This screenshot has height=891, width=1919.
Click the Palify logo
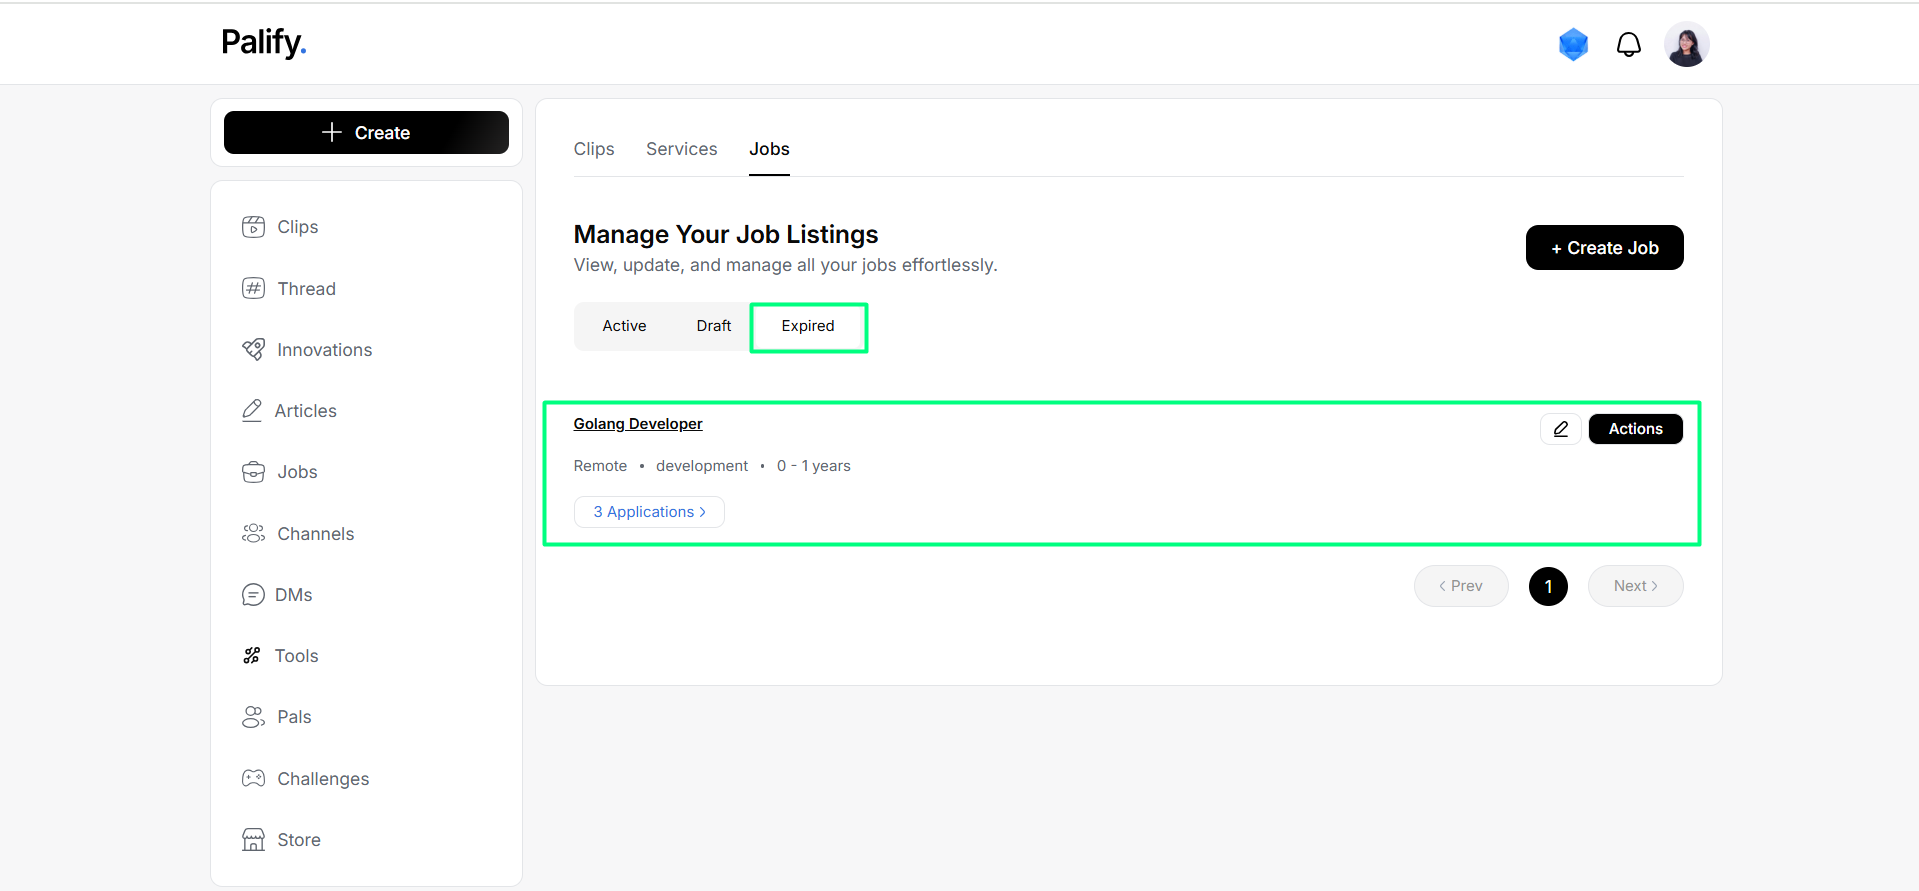(x=264, y=43)
